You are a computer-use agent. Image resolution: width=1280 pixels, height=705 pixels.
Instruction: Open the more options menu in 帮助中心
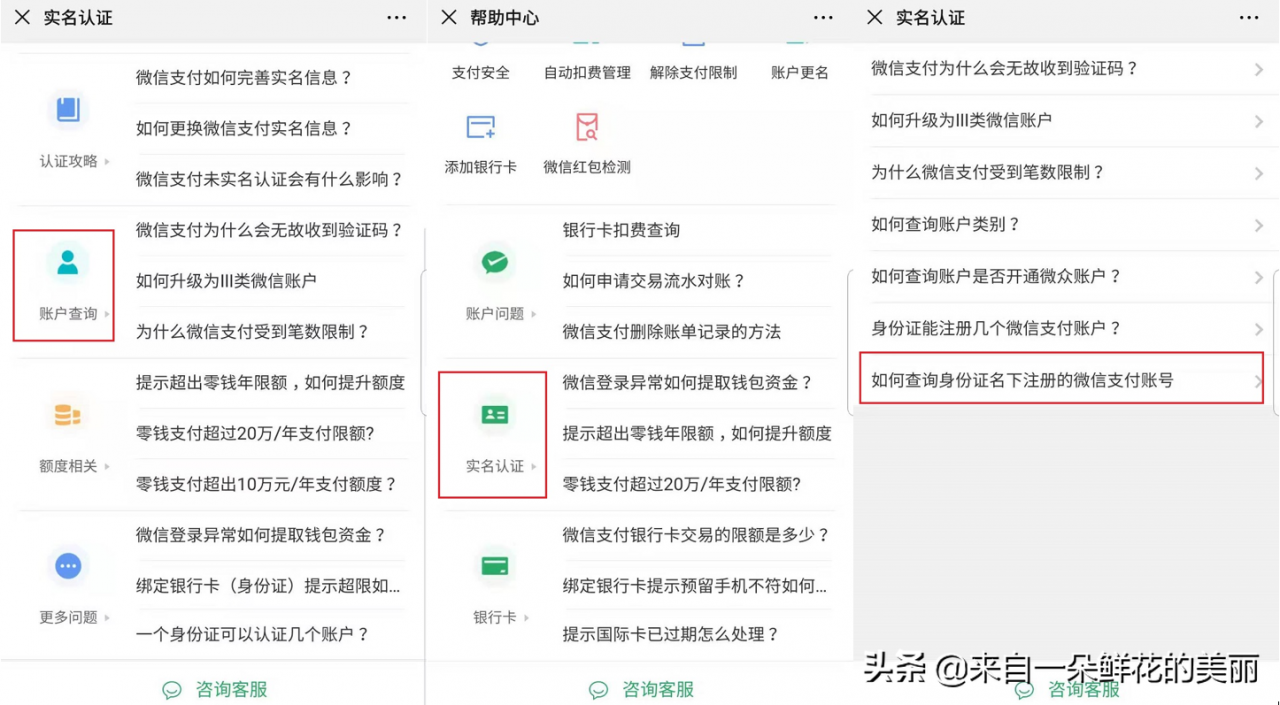click(x=822, y=17)
